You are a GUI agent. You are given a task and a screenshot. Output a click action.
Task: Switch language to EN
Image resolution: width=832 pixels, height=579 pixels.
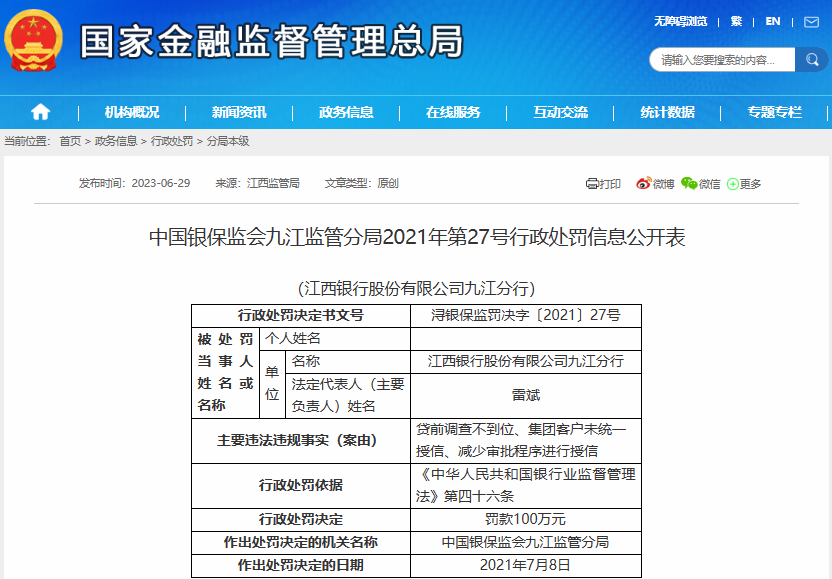tap(773, 21)
